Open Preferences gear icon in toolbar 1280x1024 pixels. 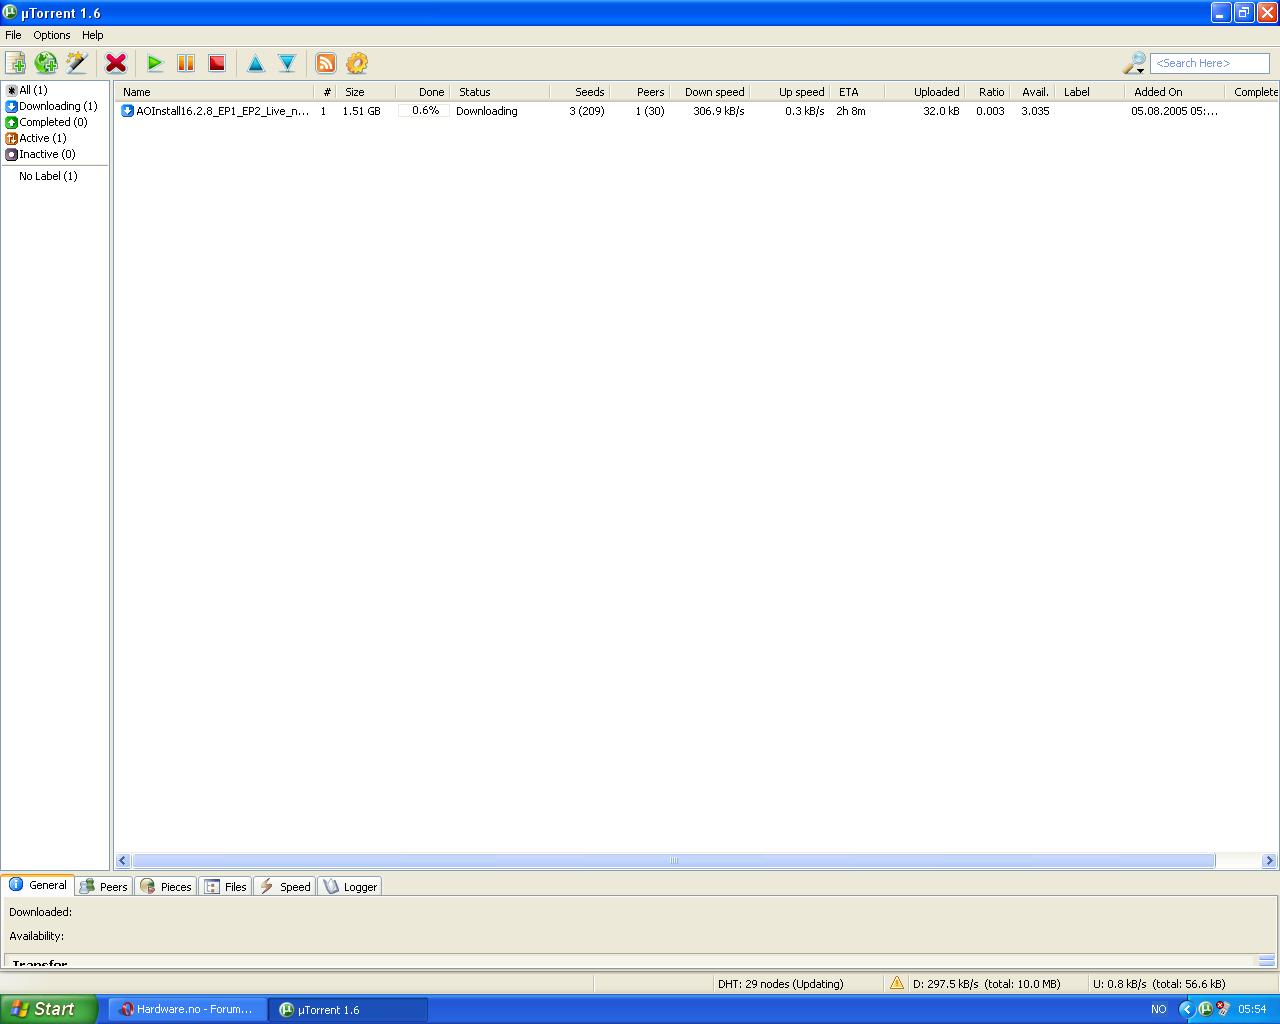(x=357, y=63)
